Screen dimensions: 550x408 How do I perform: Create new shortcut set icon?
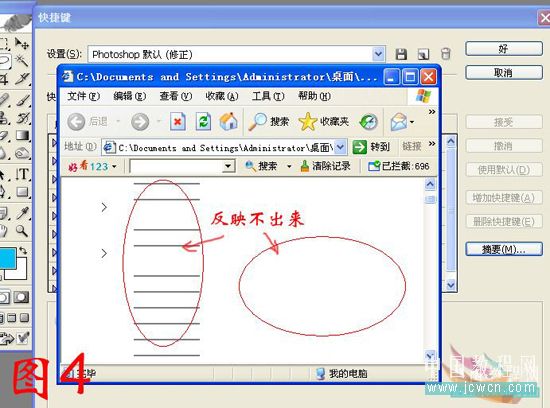(x=423, y=54)
